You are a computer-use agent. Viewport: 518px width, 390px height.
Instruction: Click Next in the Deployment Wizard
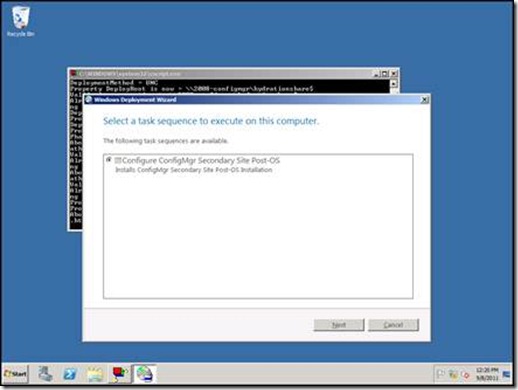pyautogui.click(x=339, y=325)
